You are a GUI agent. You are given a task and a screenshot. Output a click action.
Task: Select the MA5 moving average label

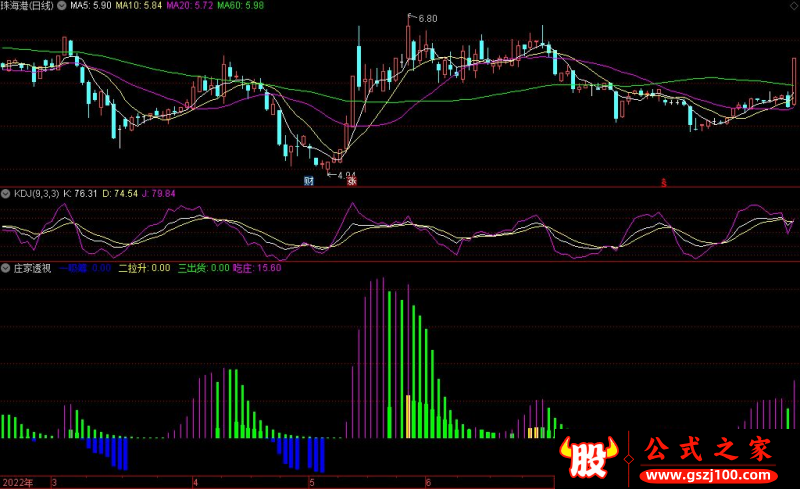point(89,6)
